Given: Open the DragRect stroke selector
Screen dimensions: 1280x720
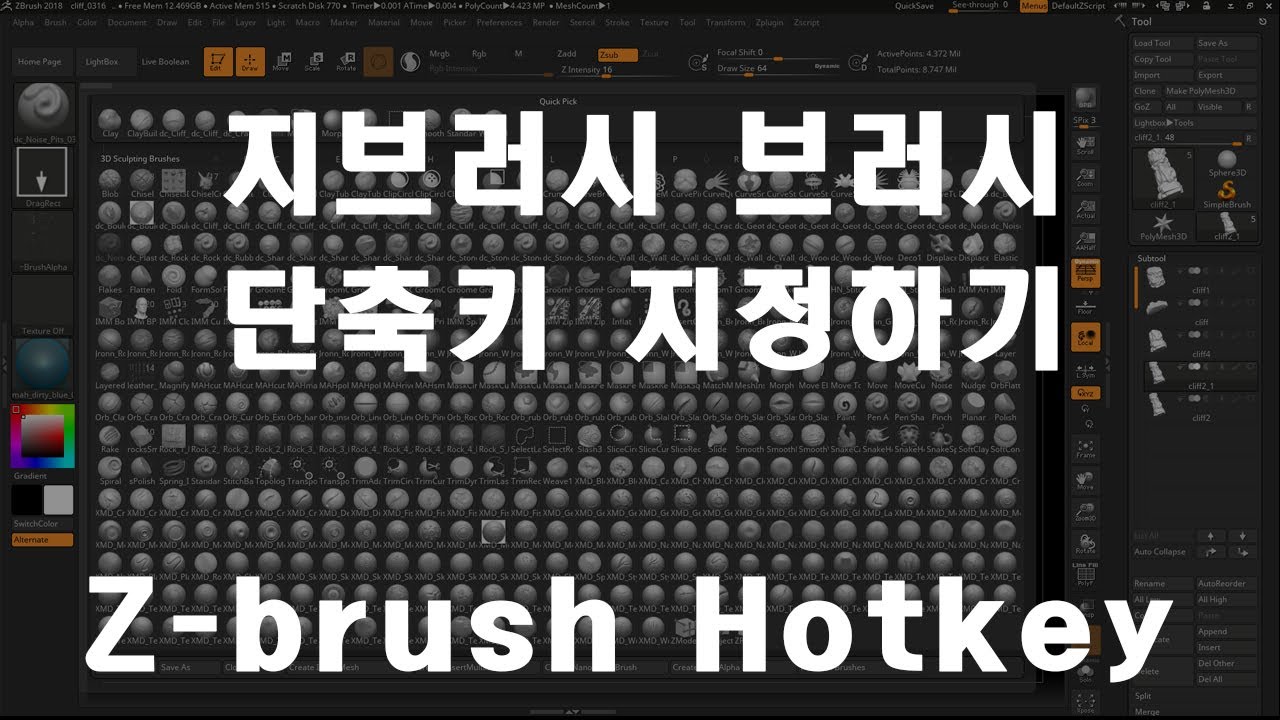Looking at the screenshot, I should (43, 176).
